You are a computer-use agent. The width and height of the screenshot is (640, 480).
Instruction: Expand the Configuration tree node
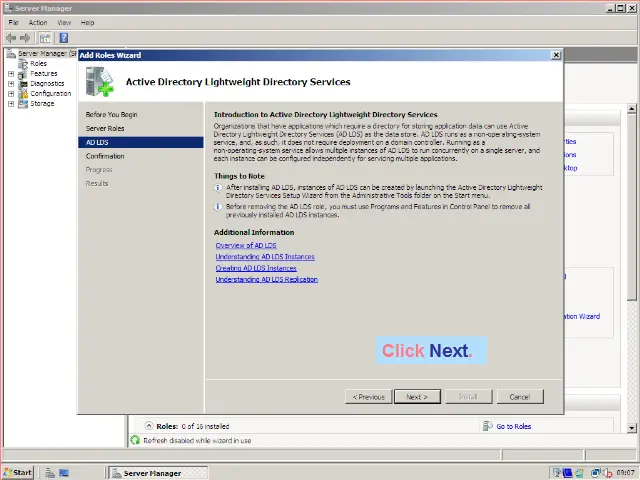click(x=11, y=94)
